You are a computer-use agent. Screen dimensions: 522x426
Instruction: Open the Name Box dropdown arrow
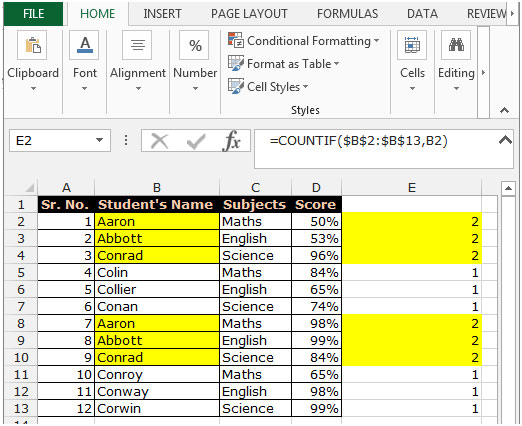pos(99,140)
